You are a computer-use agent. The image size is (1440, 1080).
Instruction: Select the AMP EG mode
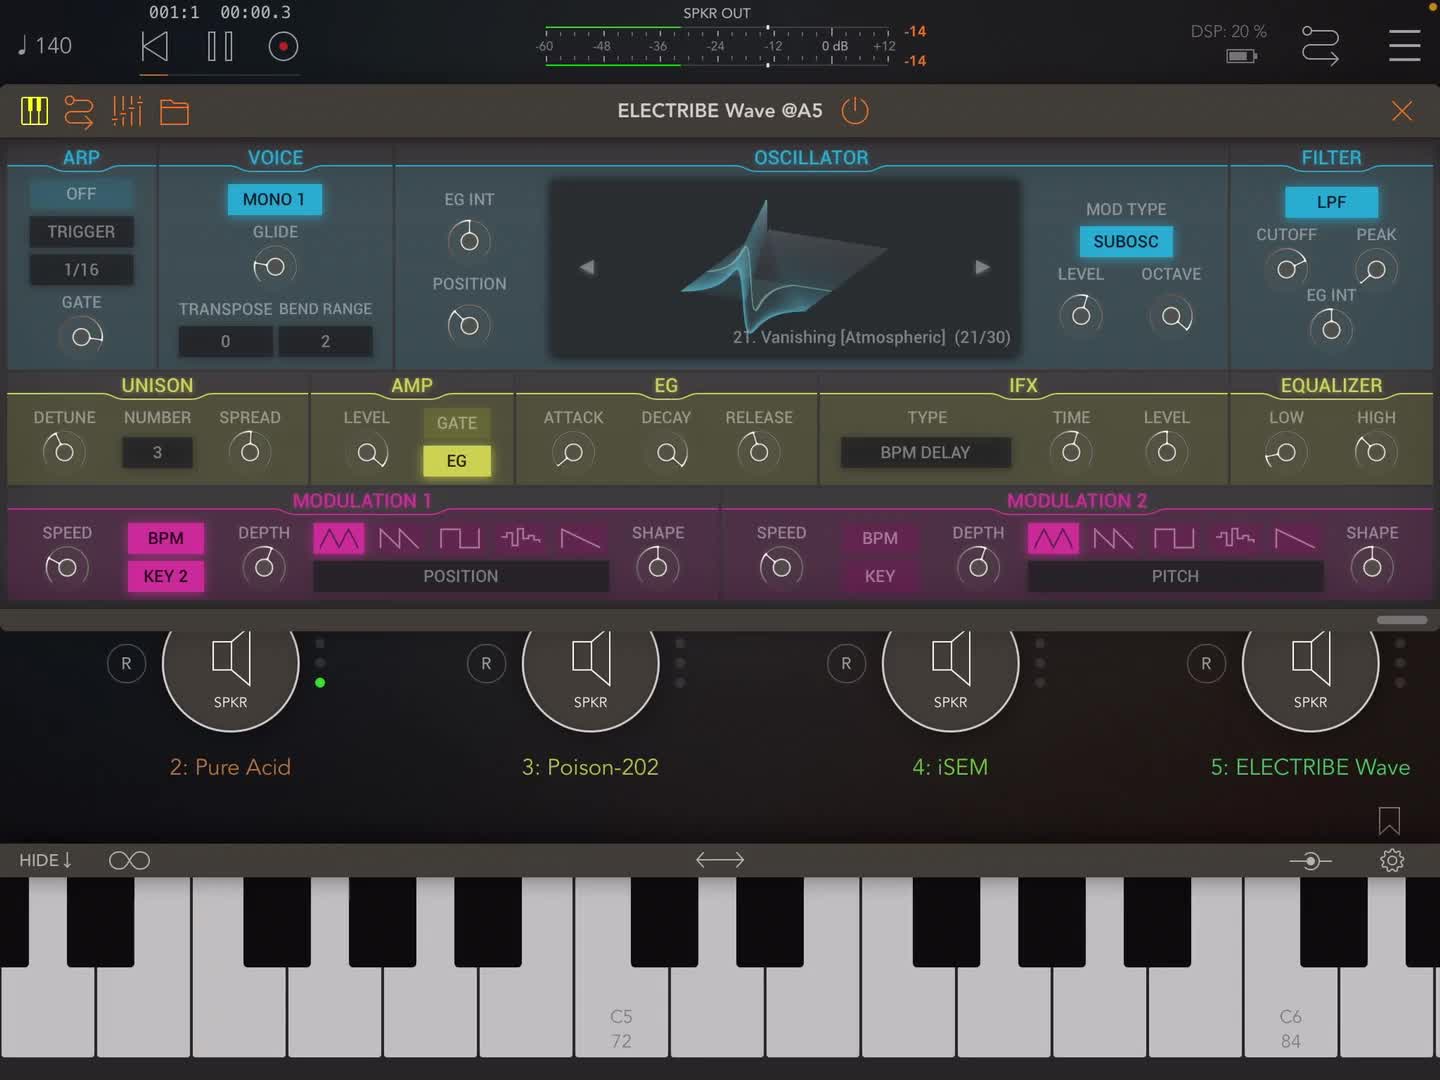pos(457,461)
